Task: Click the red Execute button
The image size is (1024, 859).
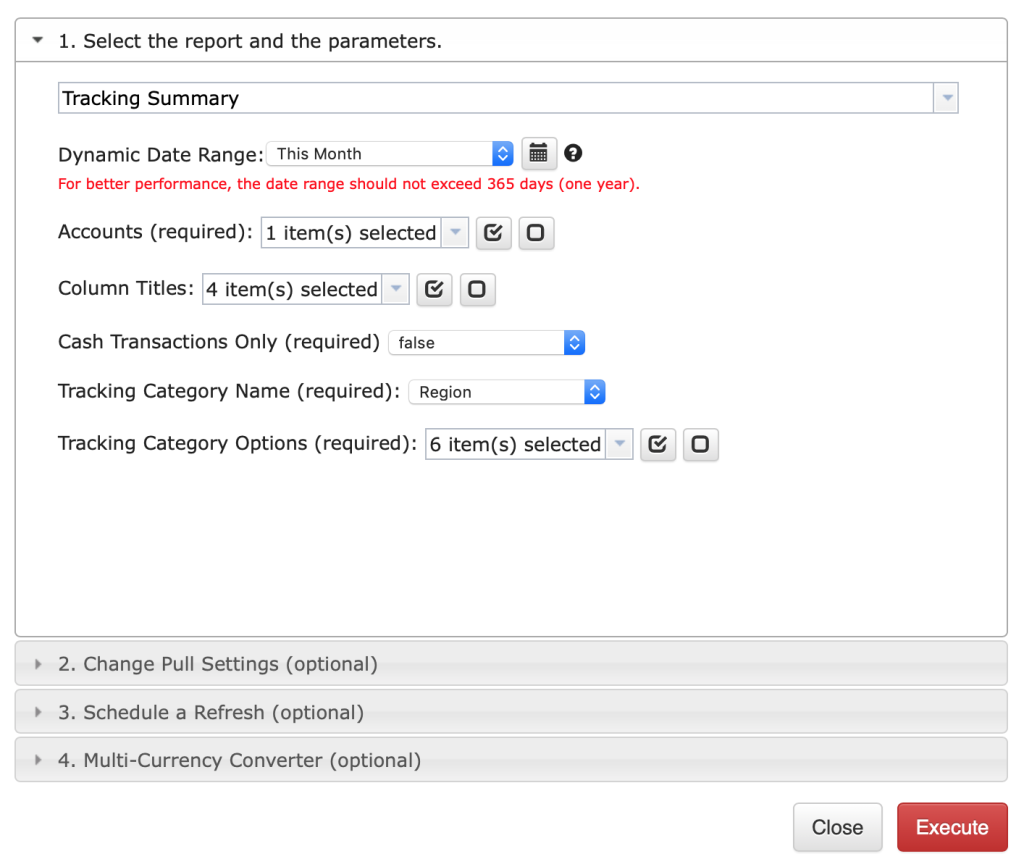Action: (x=952, y=827)
